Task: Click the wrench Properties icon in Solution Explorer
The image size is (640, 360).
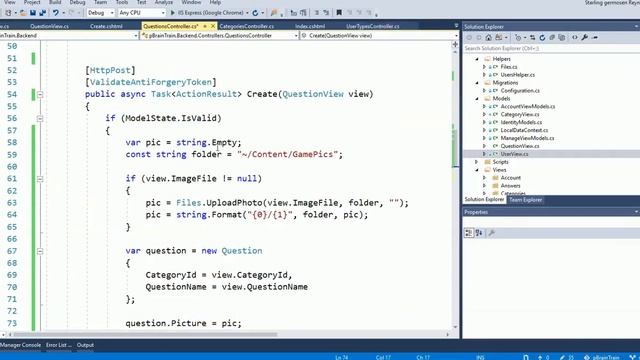Action: click(x=584, y=38)
